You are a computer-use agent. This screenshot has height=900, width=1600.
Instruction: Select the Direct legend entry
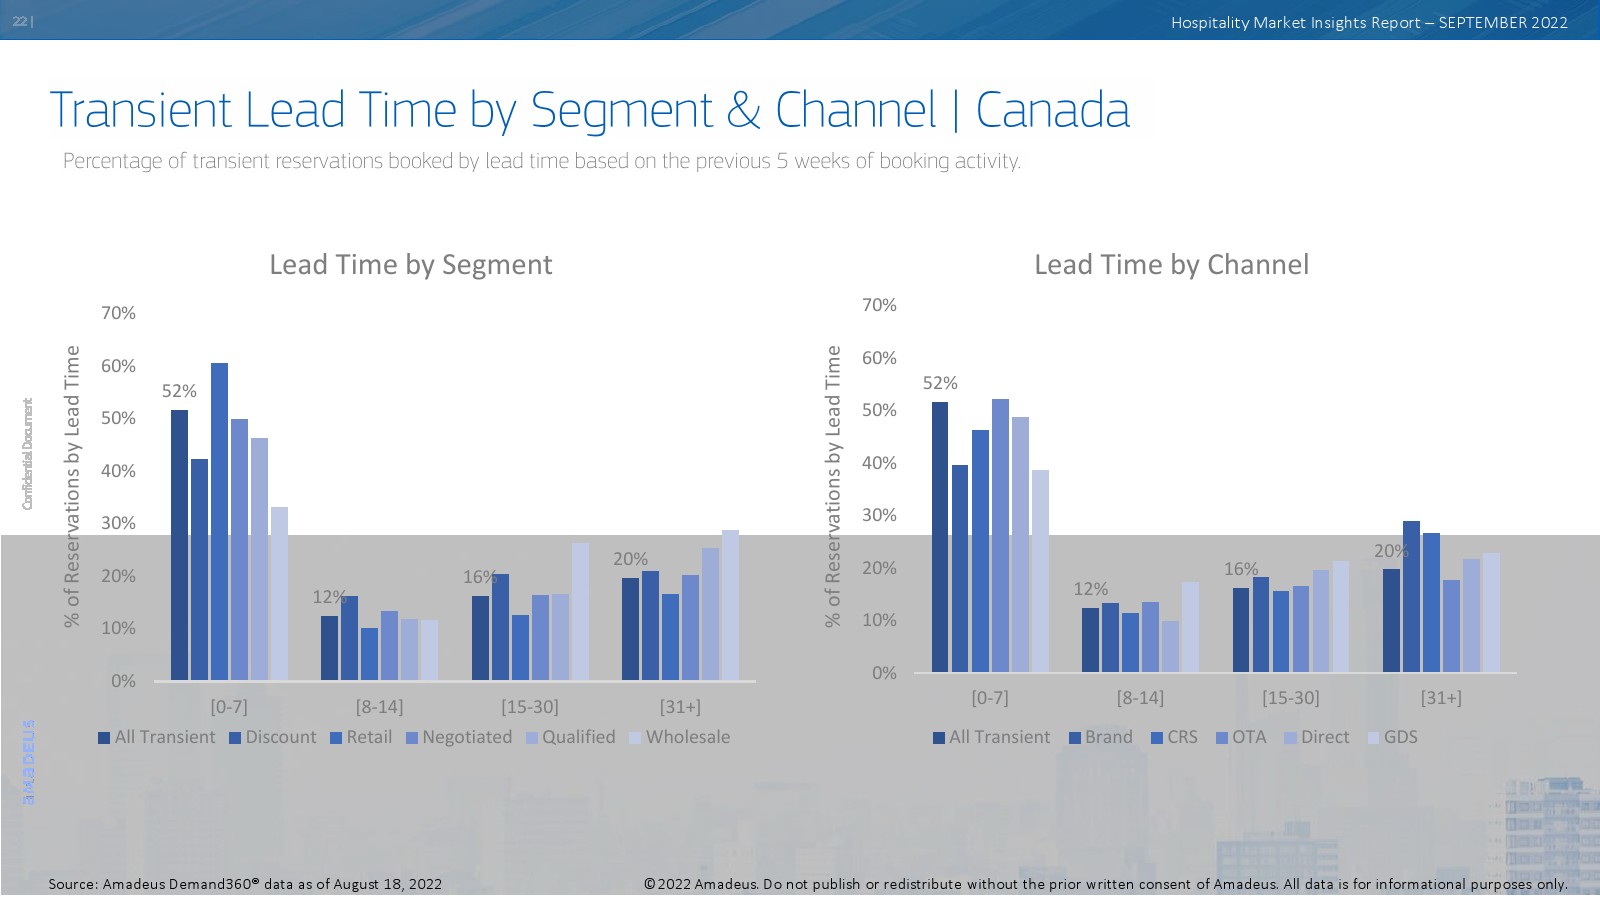pos(1324,737)
